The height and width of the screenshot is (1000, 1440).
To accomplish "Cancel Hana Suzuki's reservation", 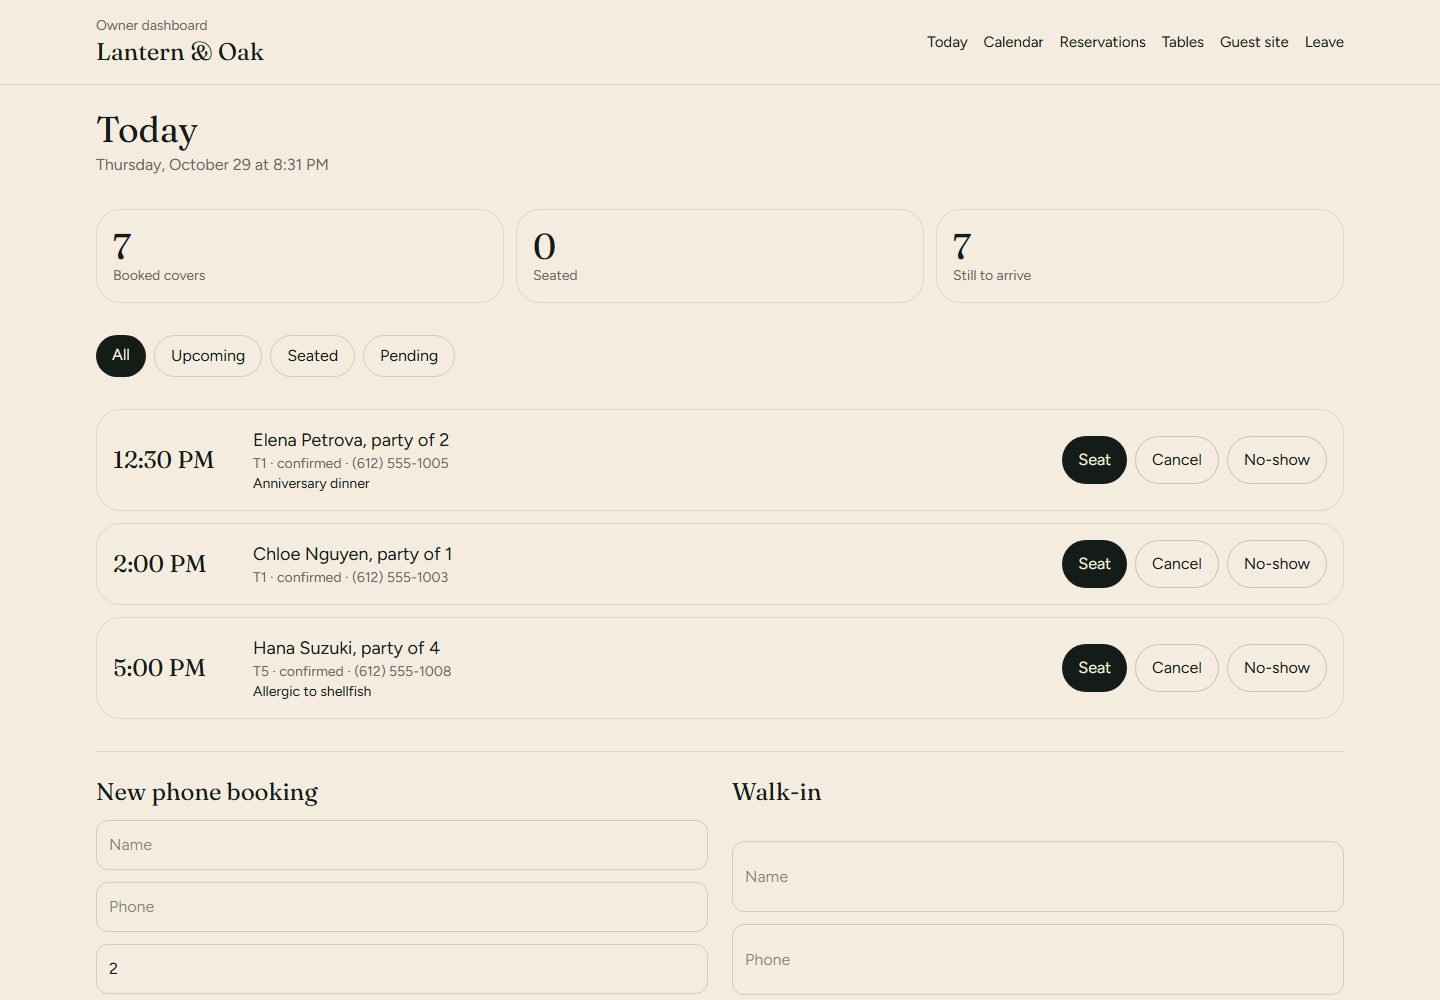I will pyautogui.click(x=1176, y=668).
